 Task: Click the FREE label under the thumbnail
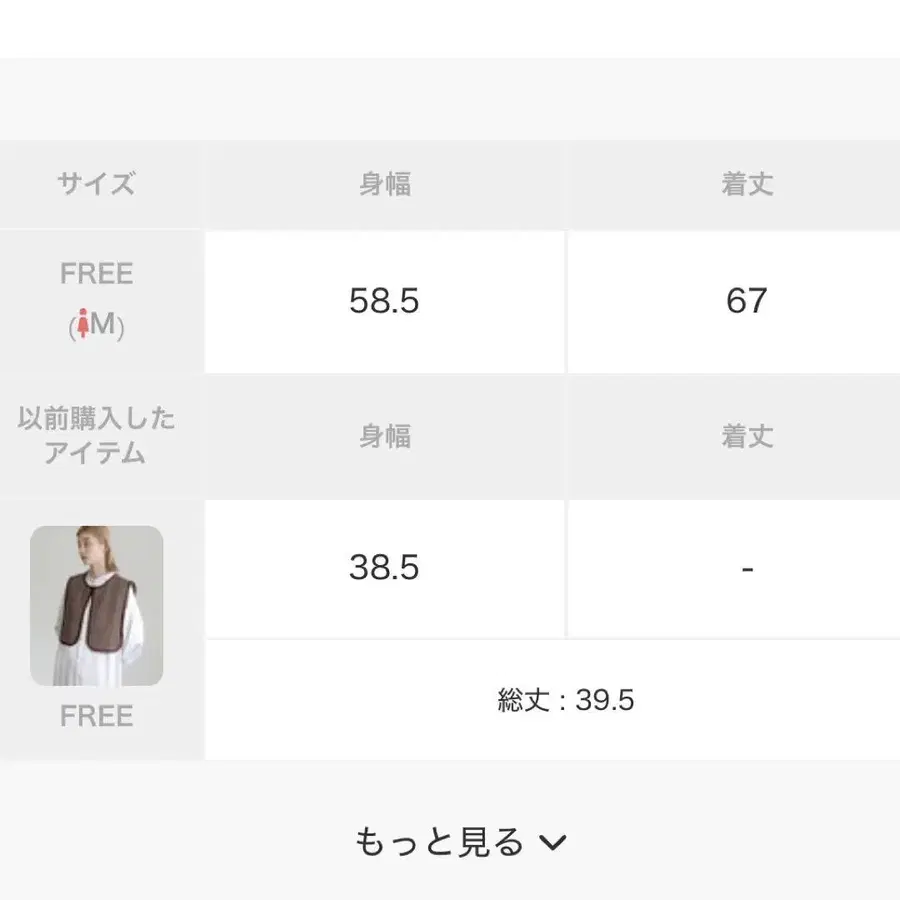coord(96,716)
